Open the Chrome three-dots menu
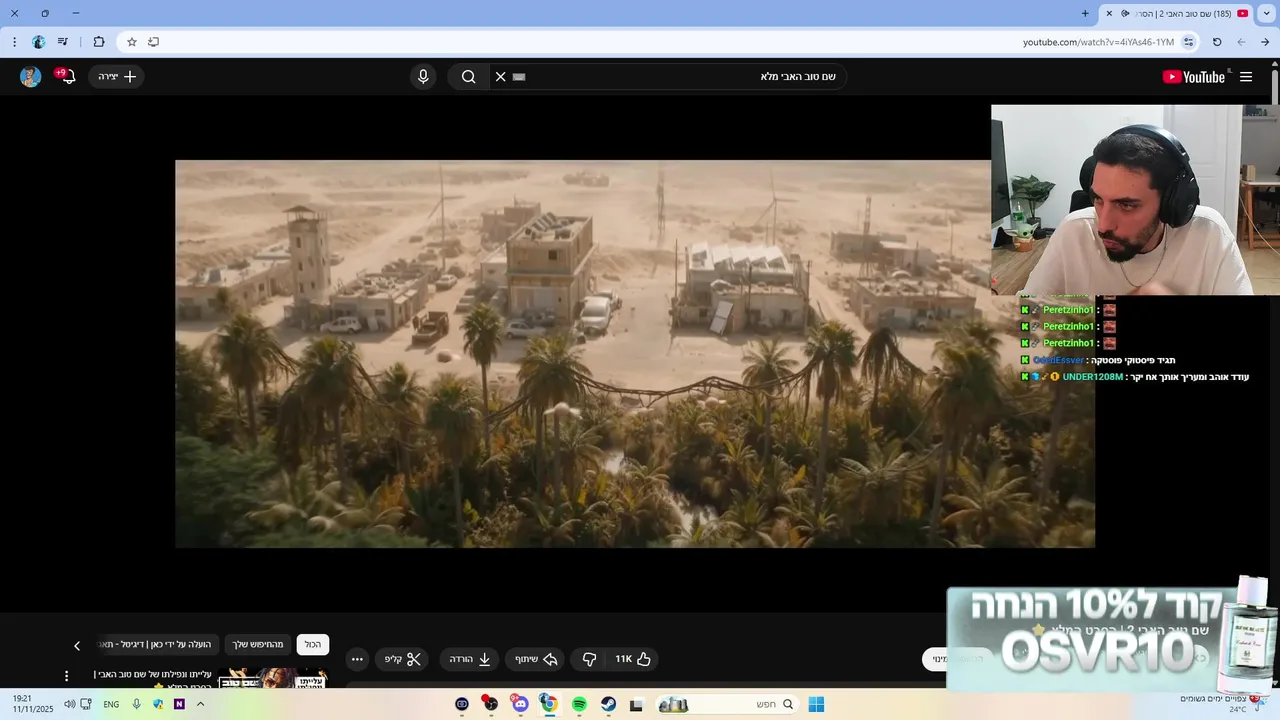Screen dimensions: 1280x720 tap(14, 42)
